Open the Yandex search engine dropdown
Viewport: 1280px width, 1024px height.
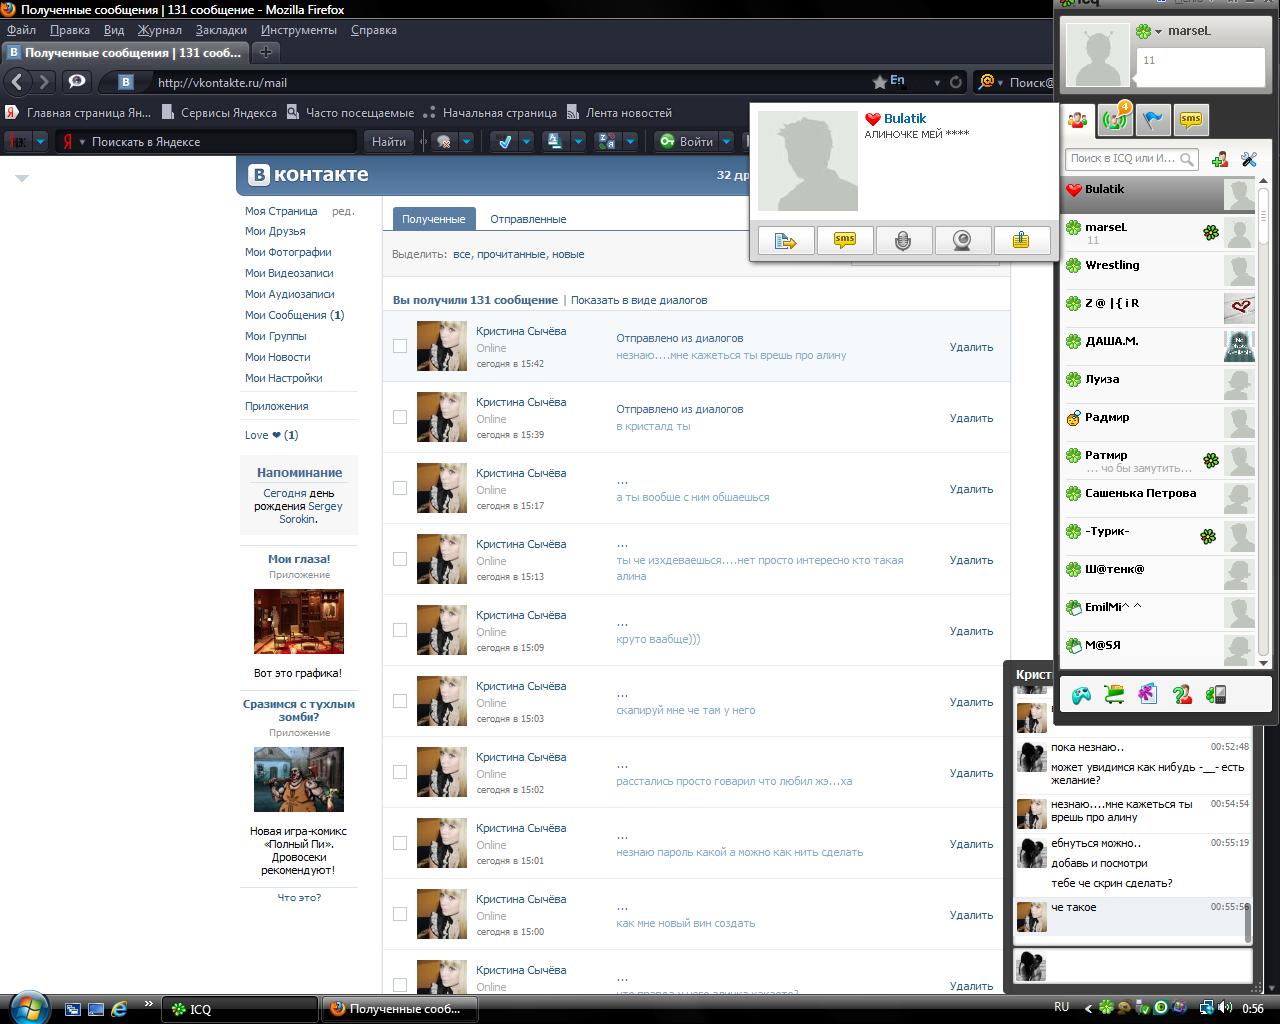click(x=82, y=142)
